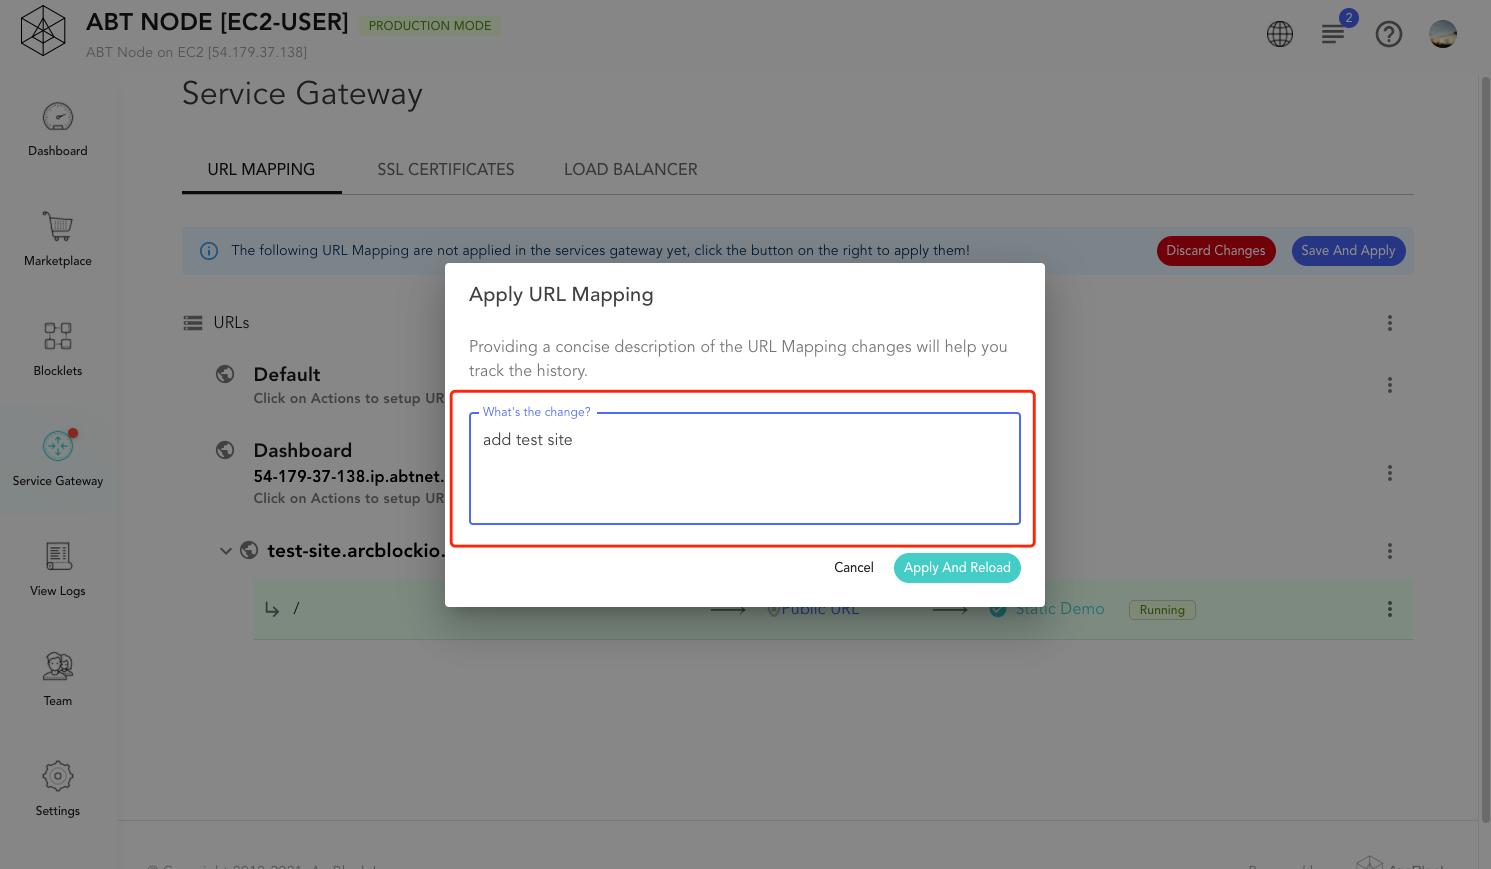Open Settings gear in sidebar
This screenshot has height=869, width=1491.
pyautogui.click(x=58, y=776)
